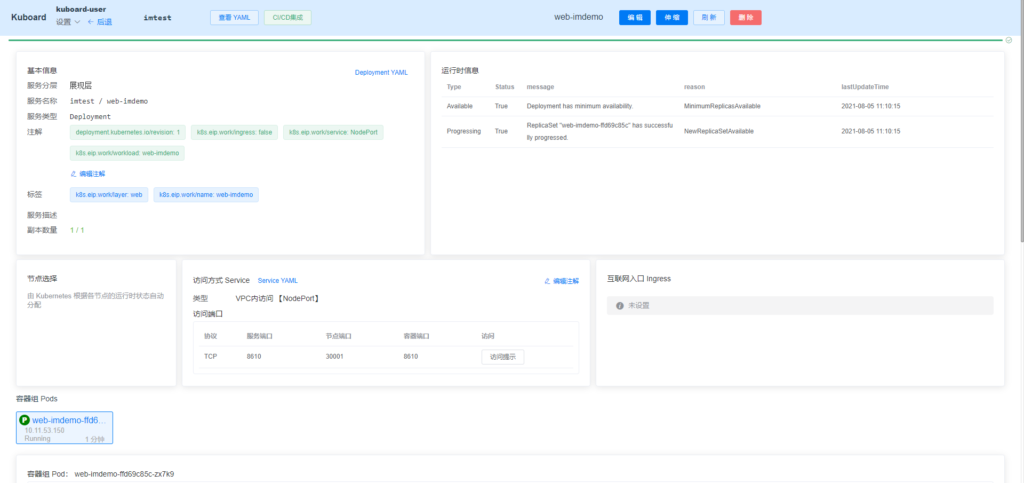Select the web-imdemo pod card

pos(65,428)
